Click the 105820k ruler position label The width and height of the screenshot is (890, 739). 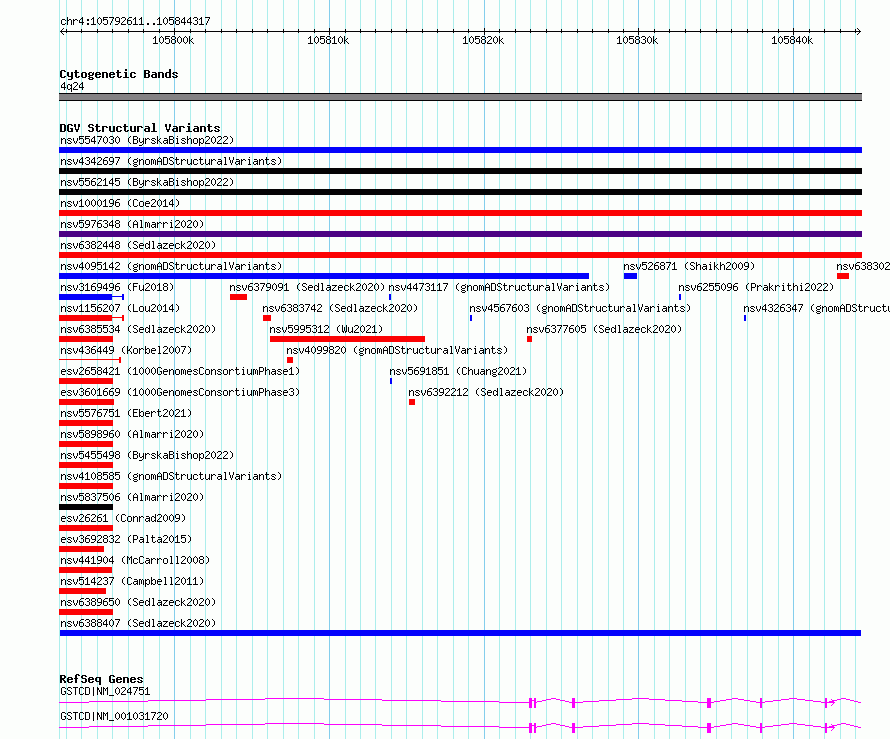(x=483, y=40)
